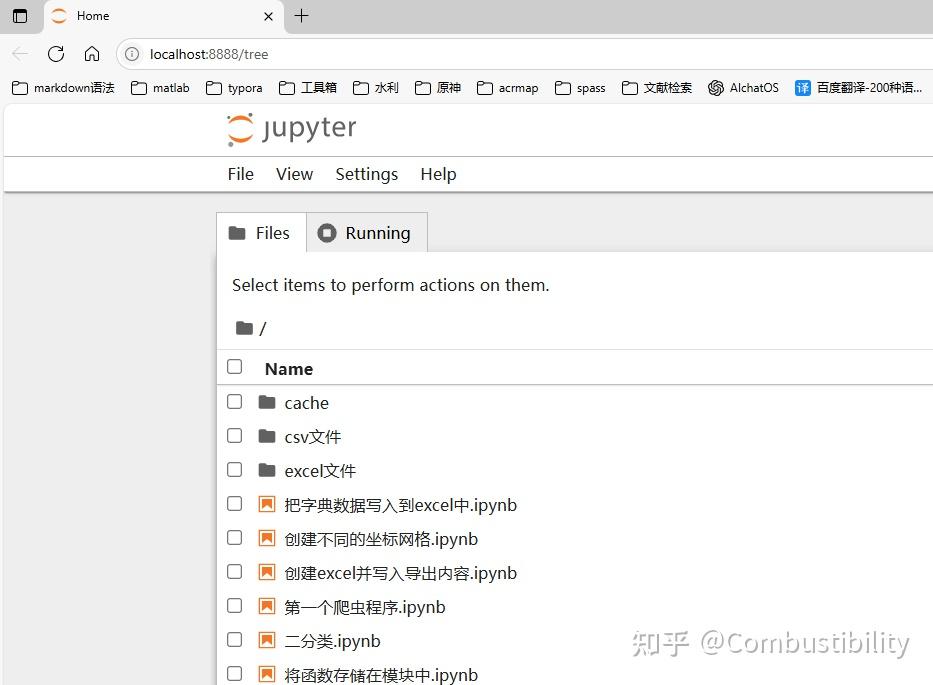Sort files by clicking the Name header

click(288, 368)
